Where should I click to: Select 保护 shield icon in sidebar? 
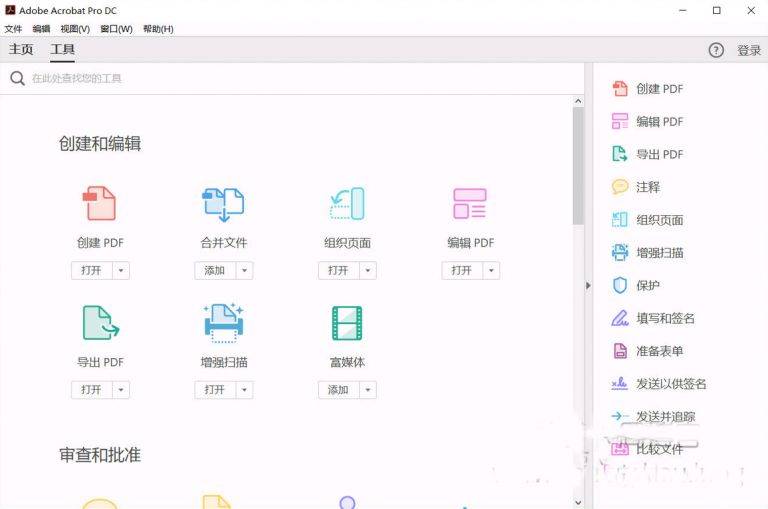click(620, 285)
